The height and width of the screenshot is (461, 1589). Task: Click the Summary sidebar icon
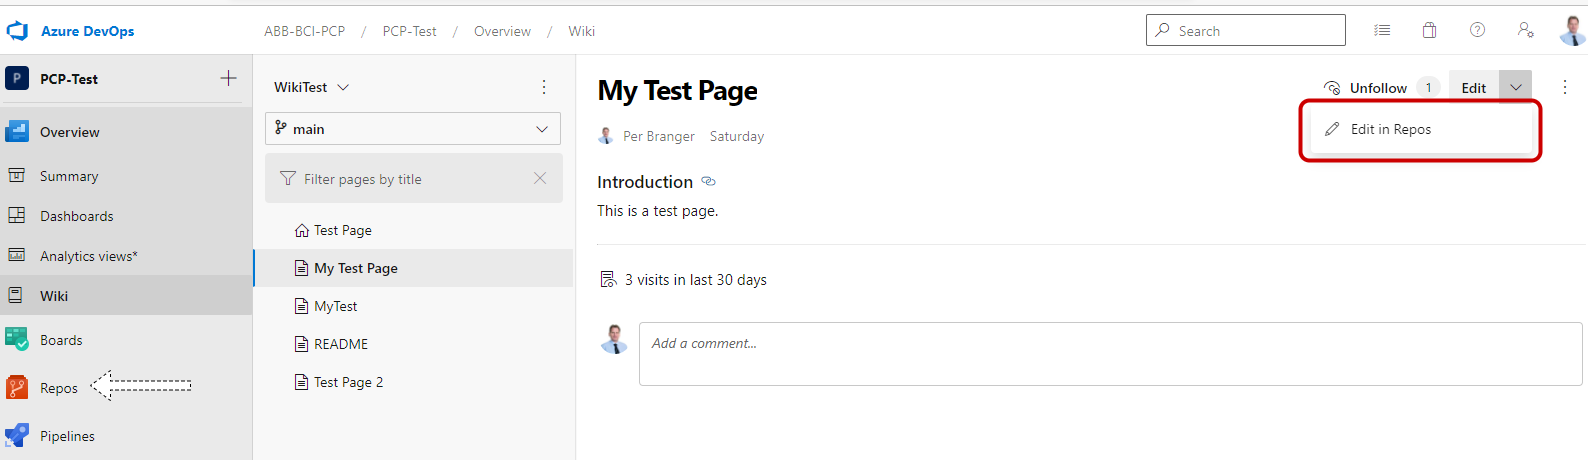(16, 175)
